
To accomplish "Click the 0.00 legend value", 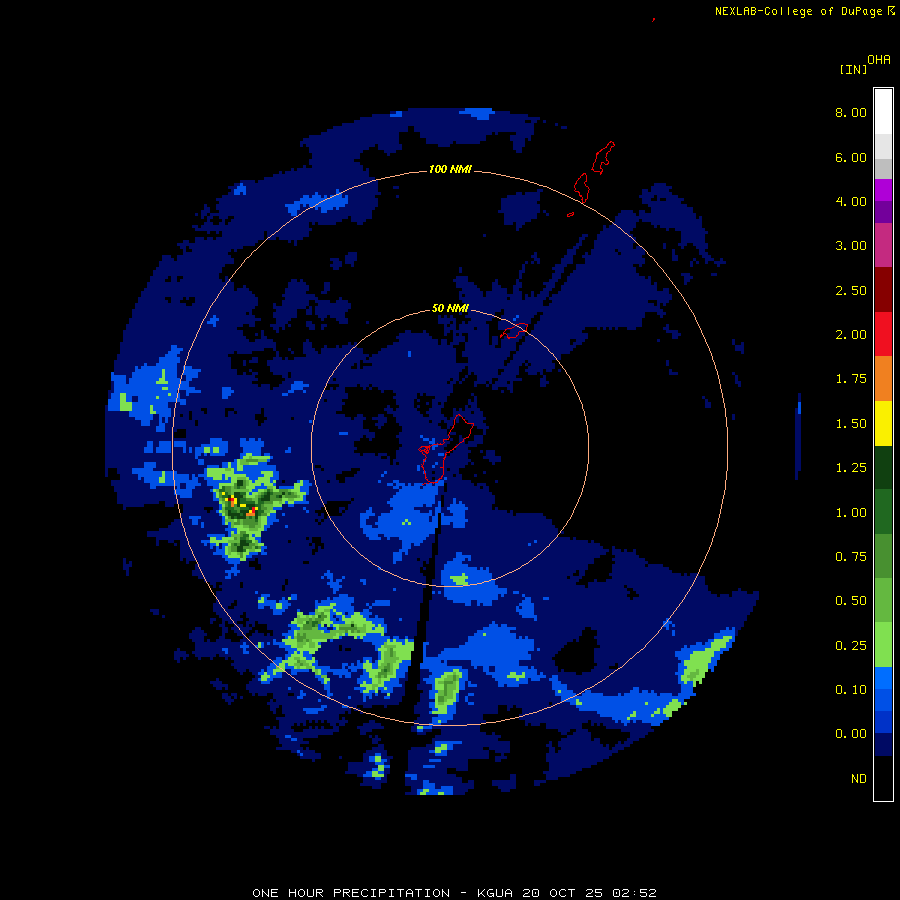I will pos(851,734).
